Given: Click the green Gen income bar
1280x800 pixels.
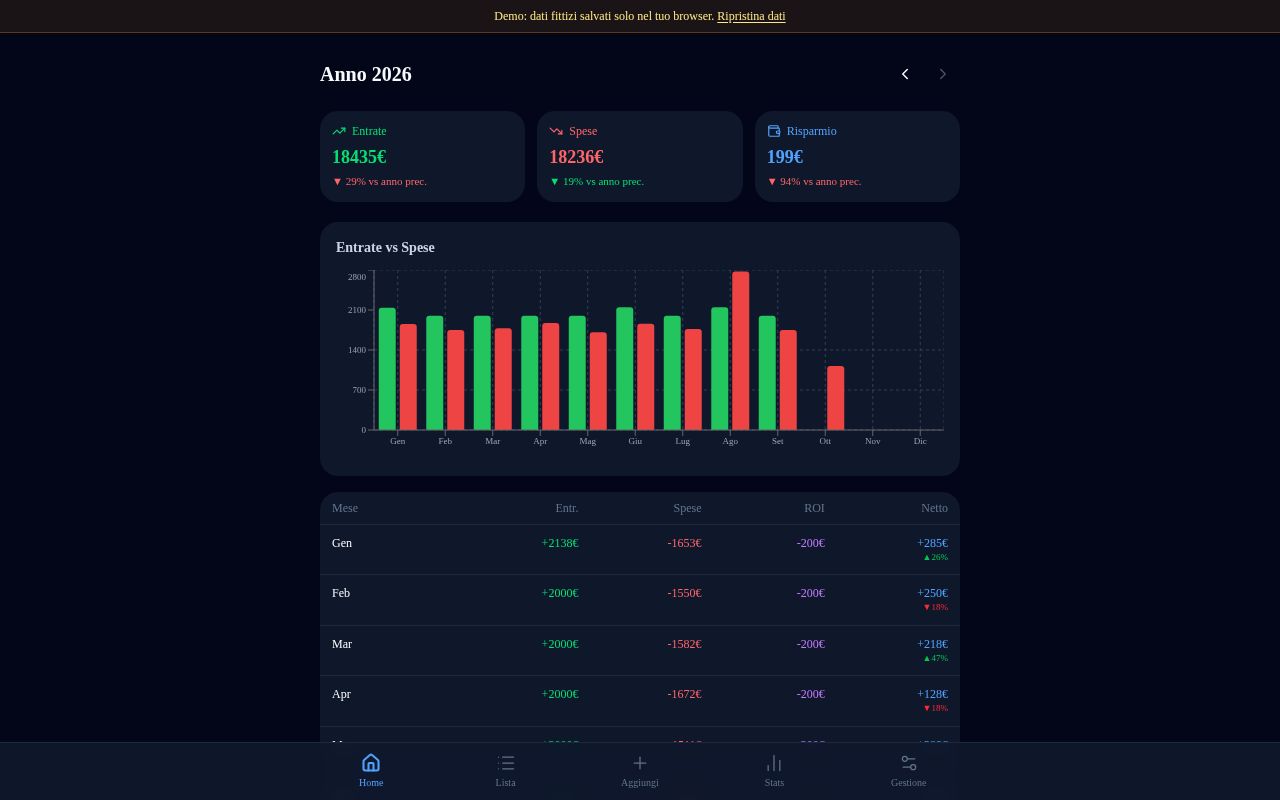Looking at the screenshot, I should (387, 369).
